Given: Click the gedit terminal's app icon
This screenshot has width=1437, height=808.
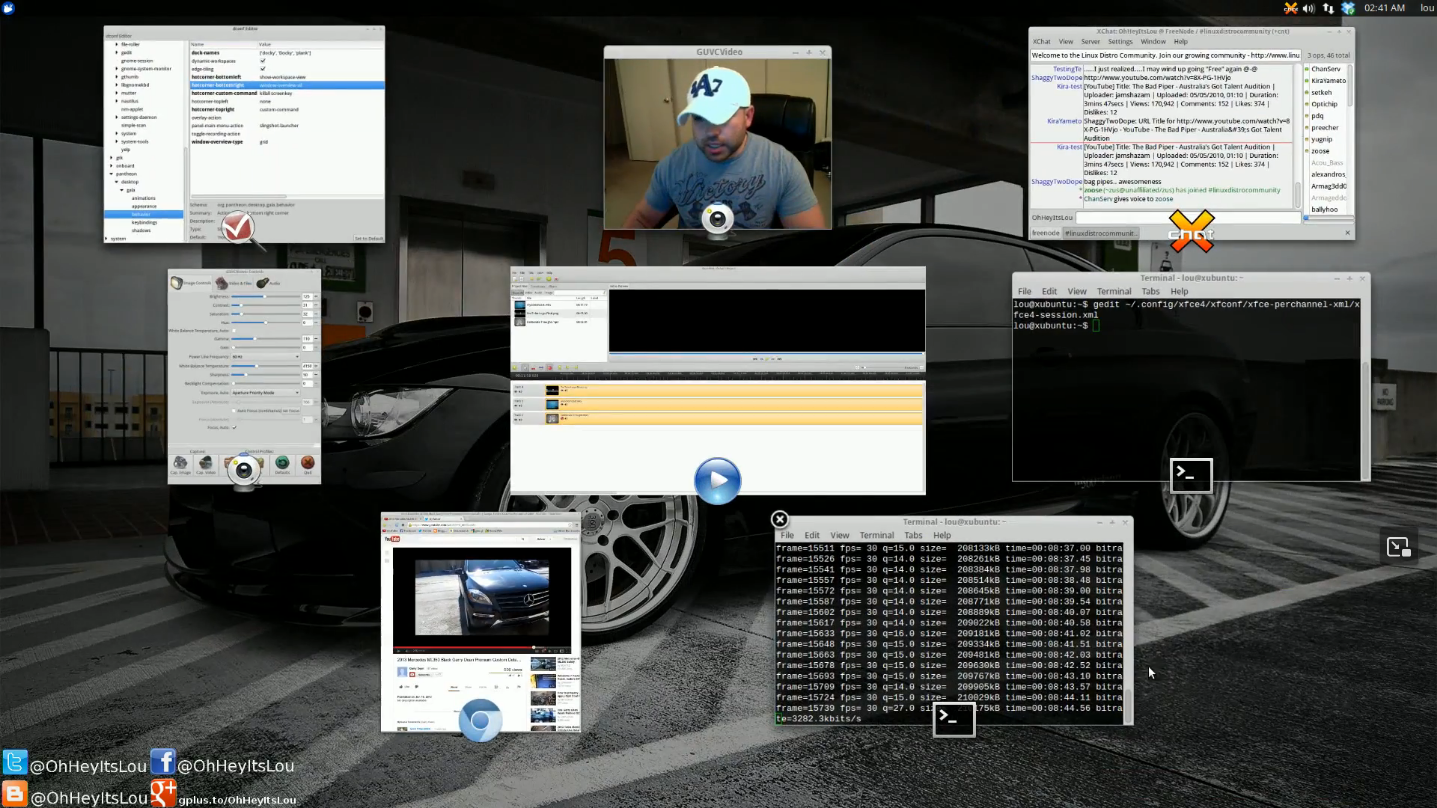Looking at the screenshot, I should point(1191,475).
